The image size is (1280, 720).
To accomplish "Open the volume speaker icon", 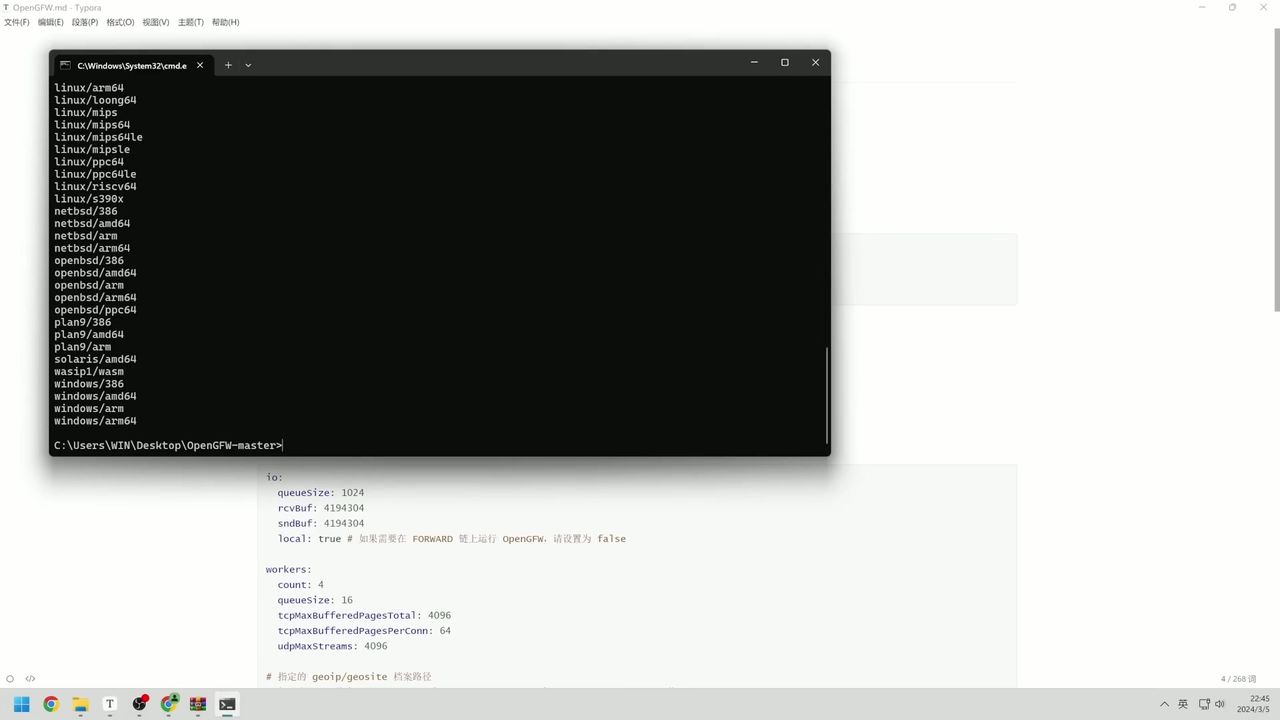I will [x=1220, y=704].
